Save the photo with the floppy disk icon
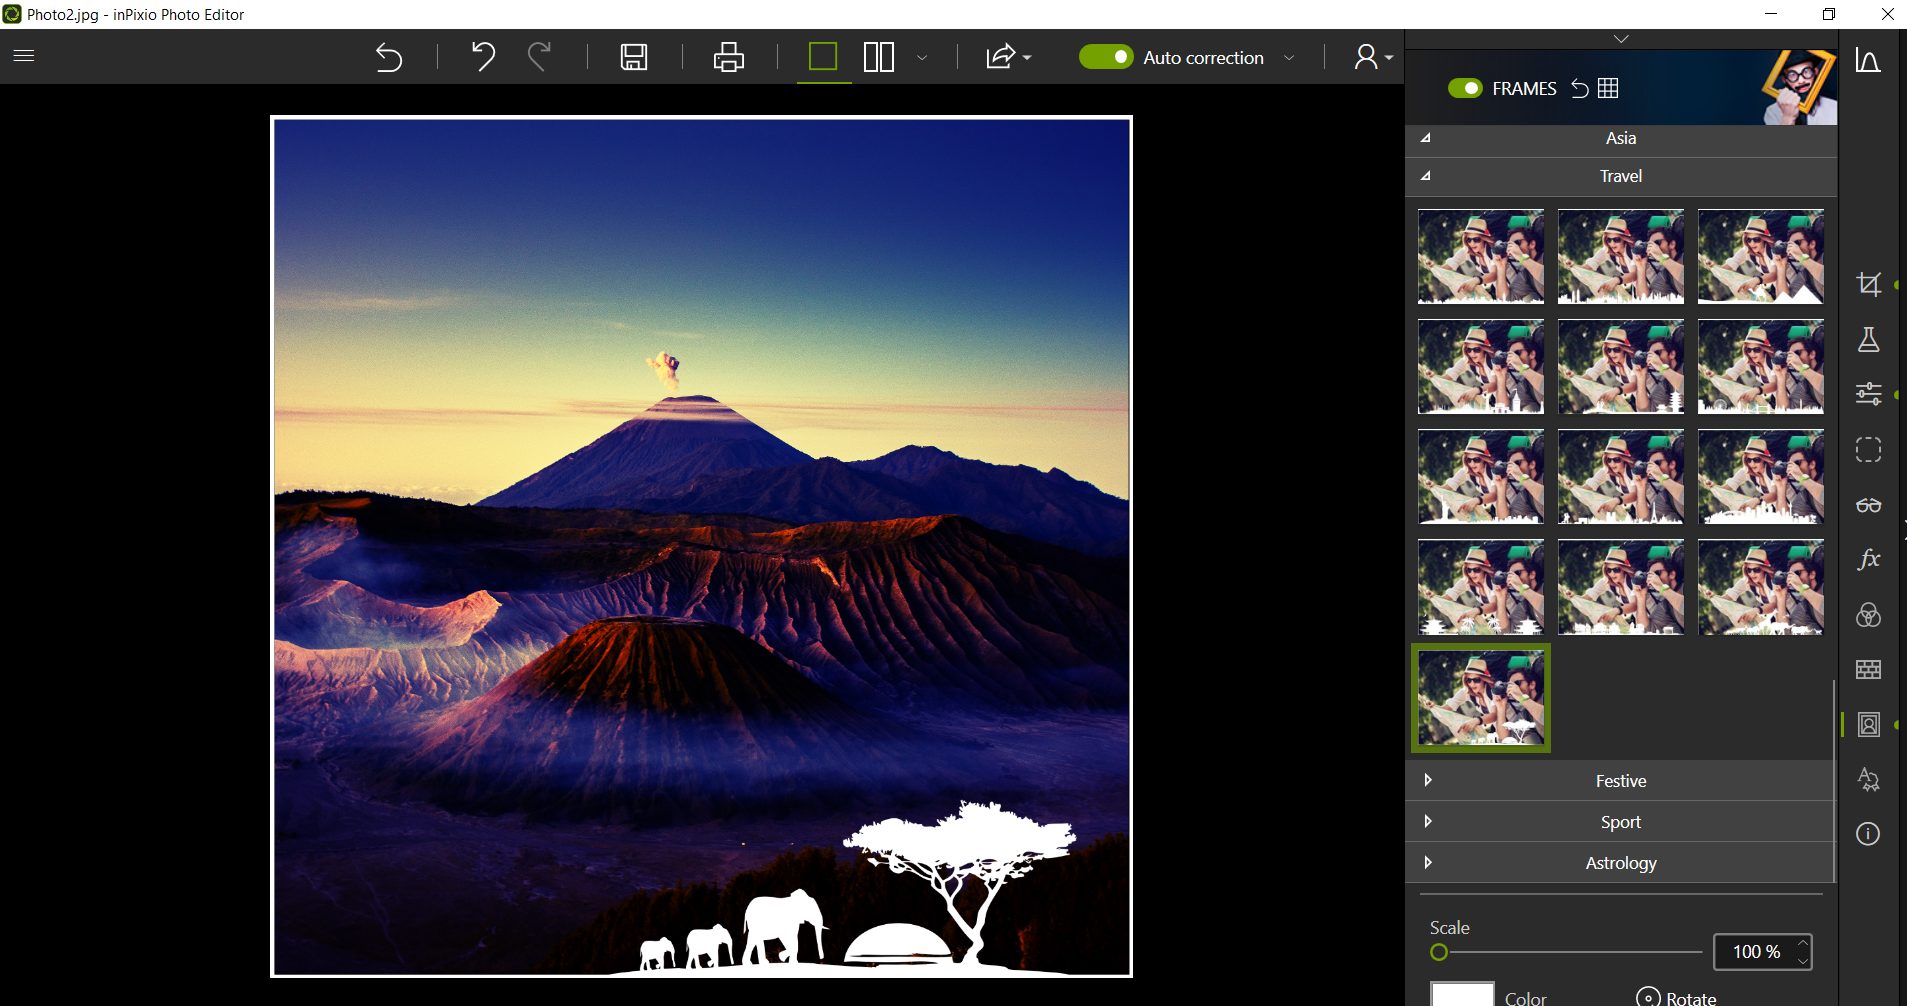This screenshot has height=1006, width=1907. point(634,57)
